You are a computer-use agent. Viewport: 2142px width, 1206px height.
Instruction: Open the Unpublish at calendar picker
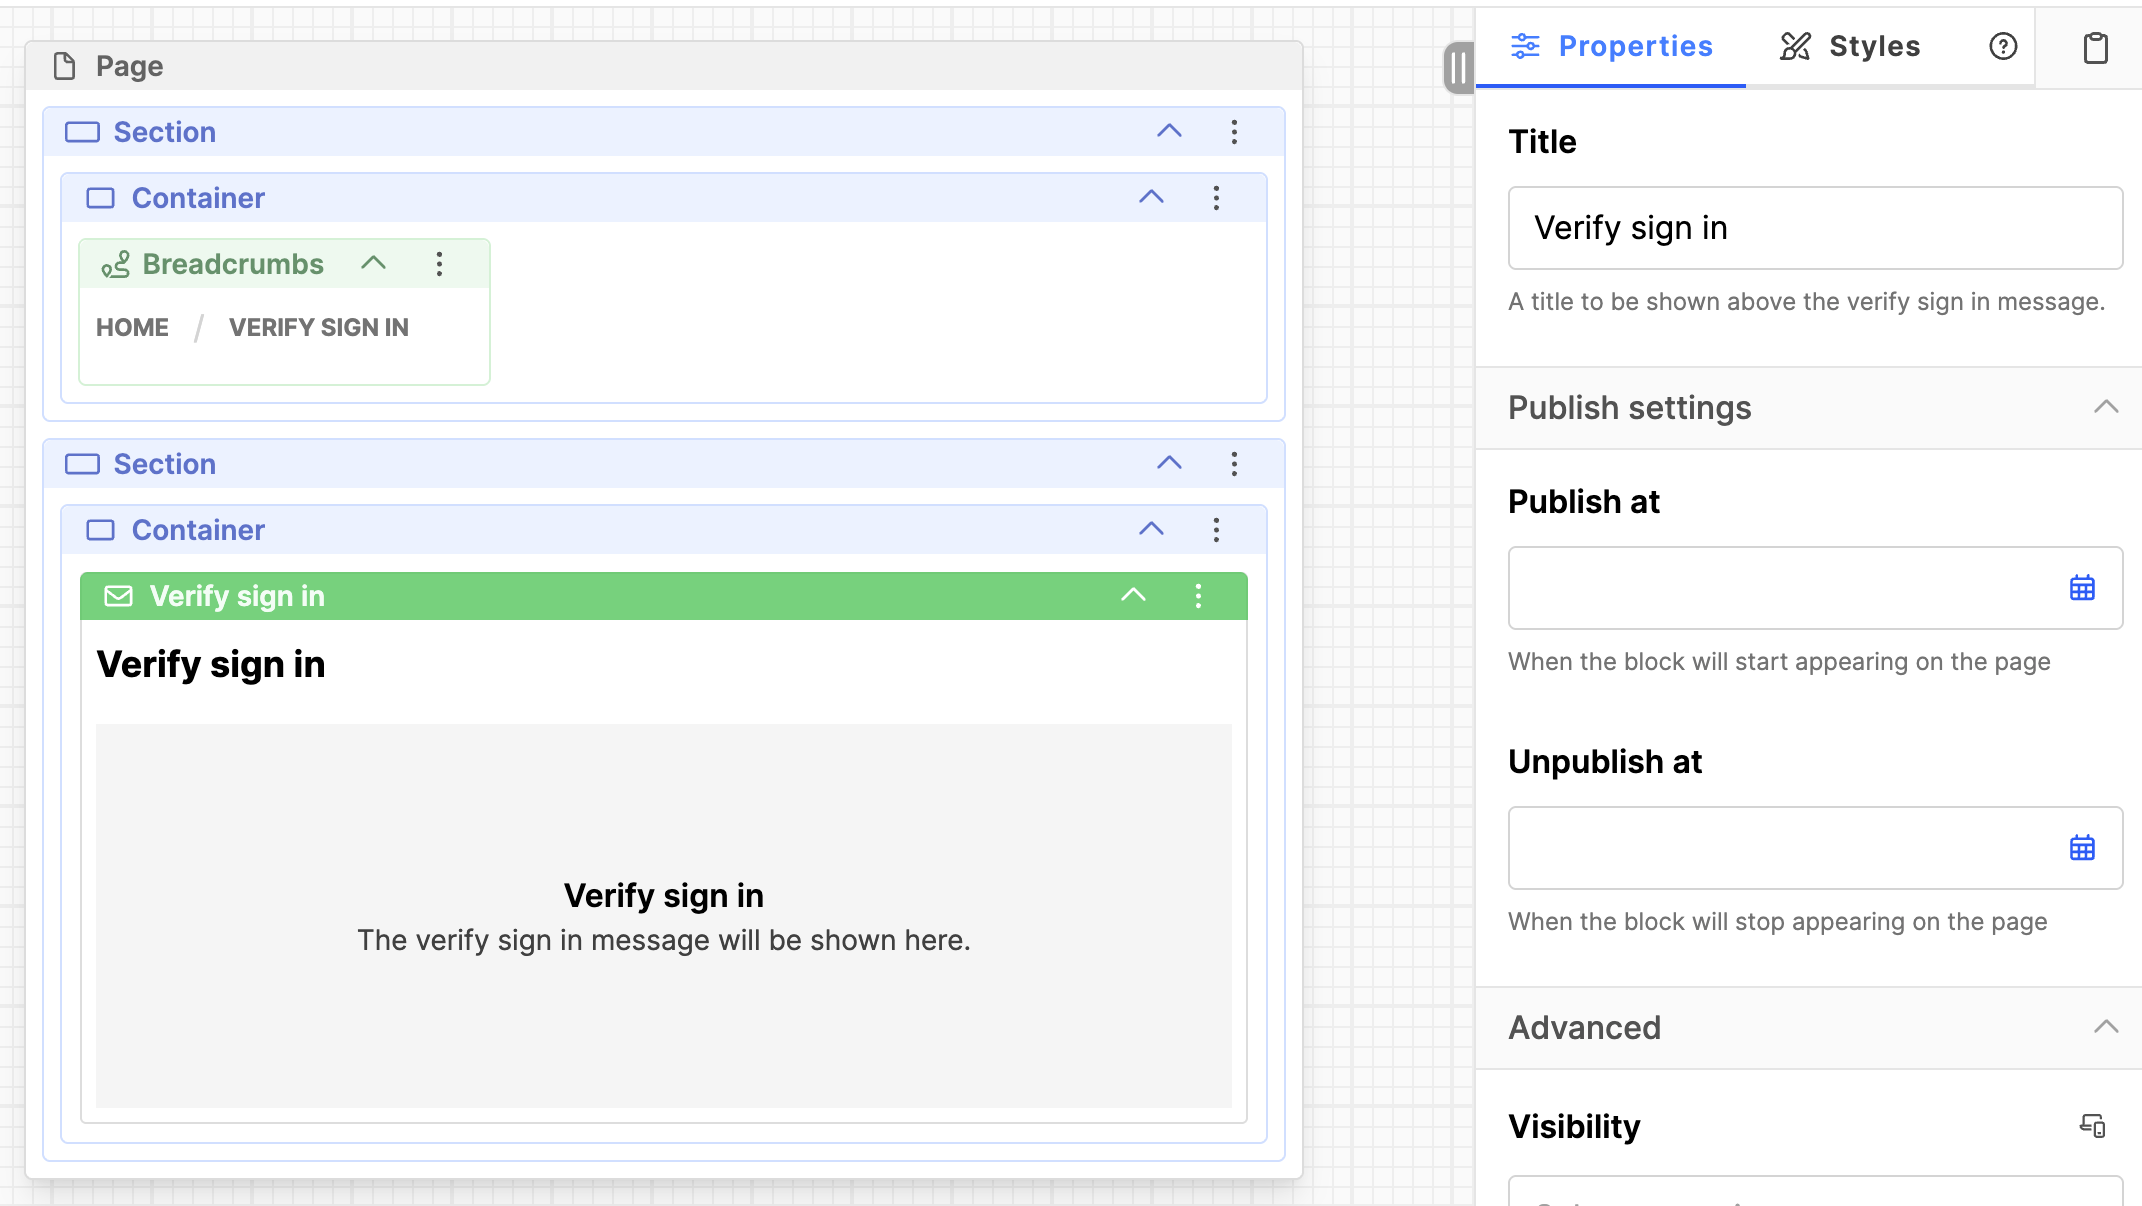(x=2082, y=848)
